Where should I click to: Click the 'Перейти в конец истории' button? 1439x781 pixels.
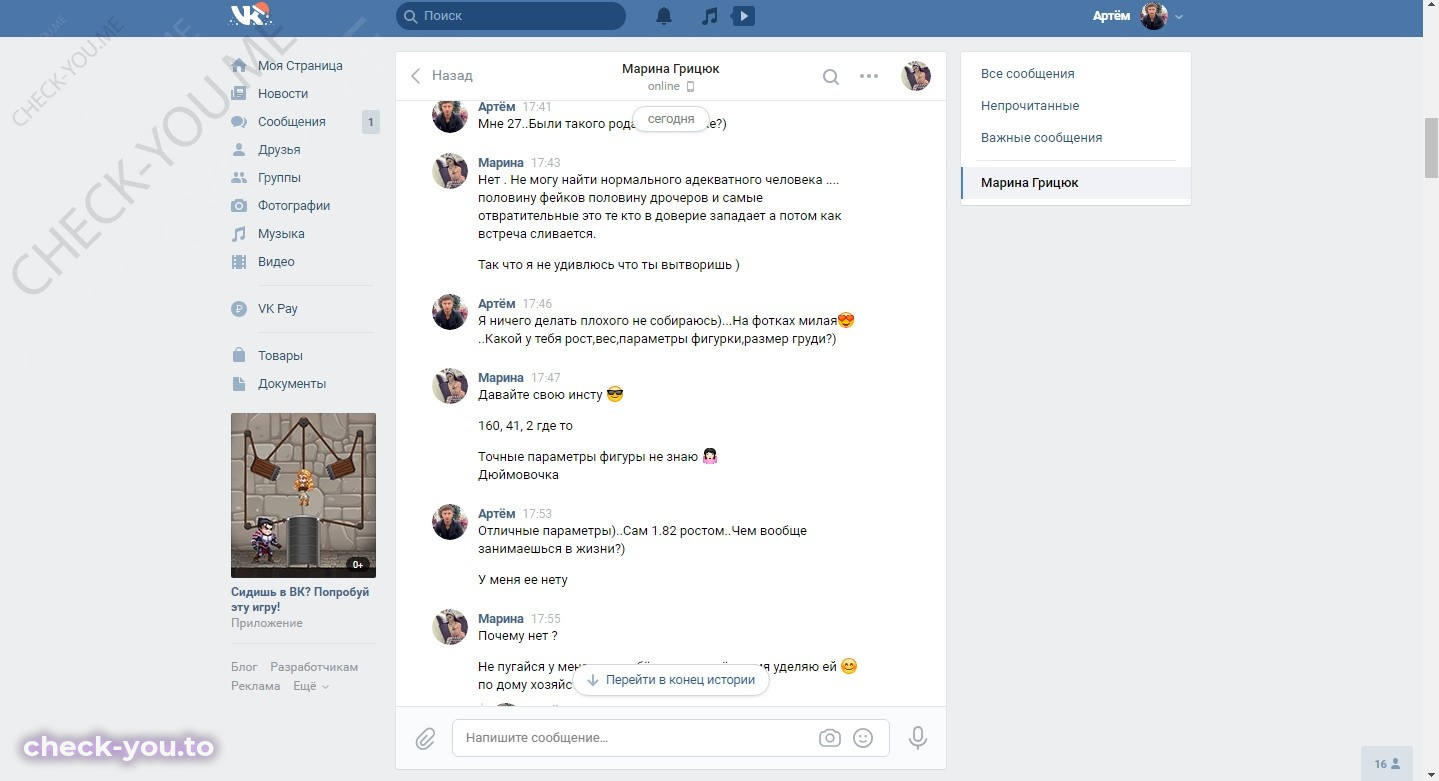click(x=671, y=680)
